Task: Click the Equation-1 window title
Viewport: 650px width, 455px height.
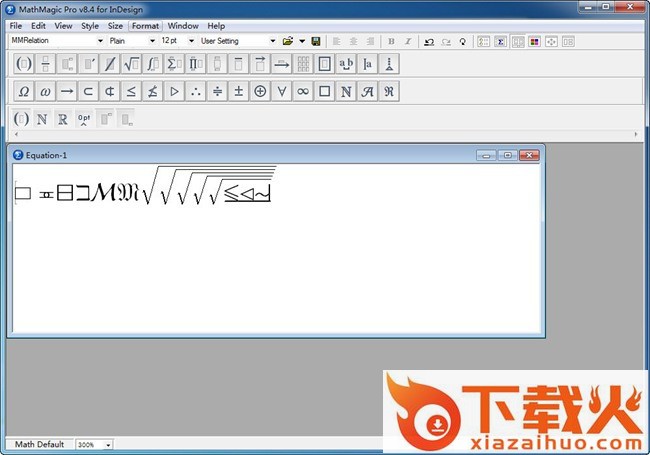Action: tap(46, 155)
